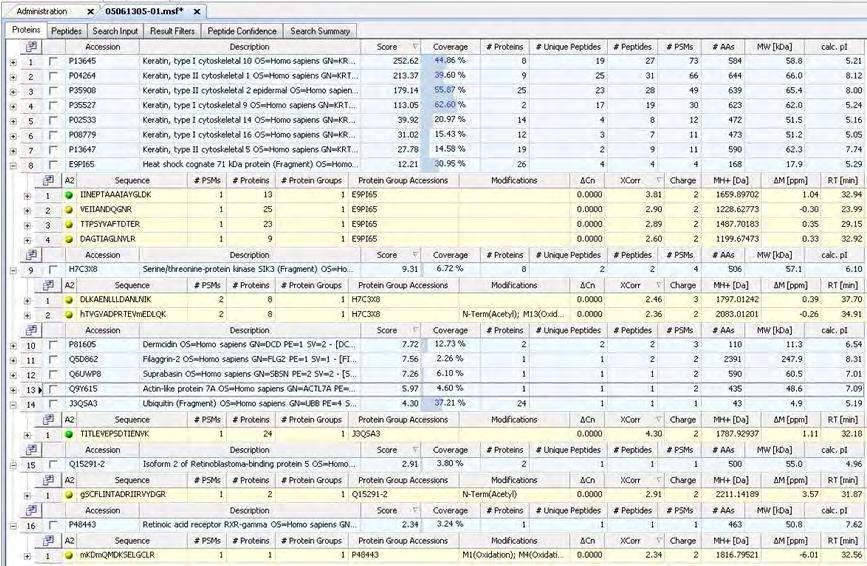Open column chooser icon of E9PI65 peptide subtable

point(49,180)
